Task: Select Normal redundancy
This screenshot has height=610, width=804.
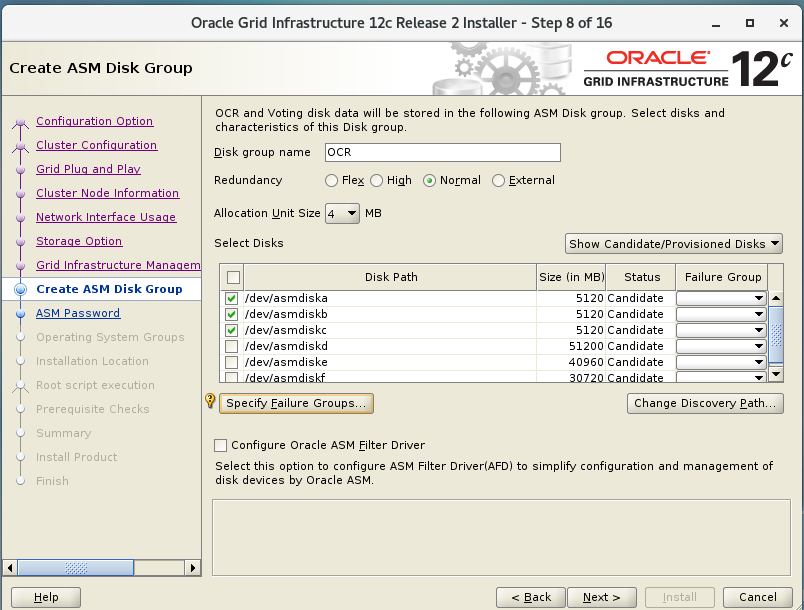Action: pyautogui.click(x=429, y=180)
